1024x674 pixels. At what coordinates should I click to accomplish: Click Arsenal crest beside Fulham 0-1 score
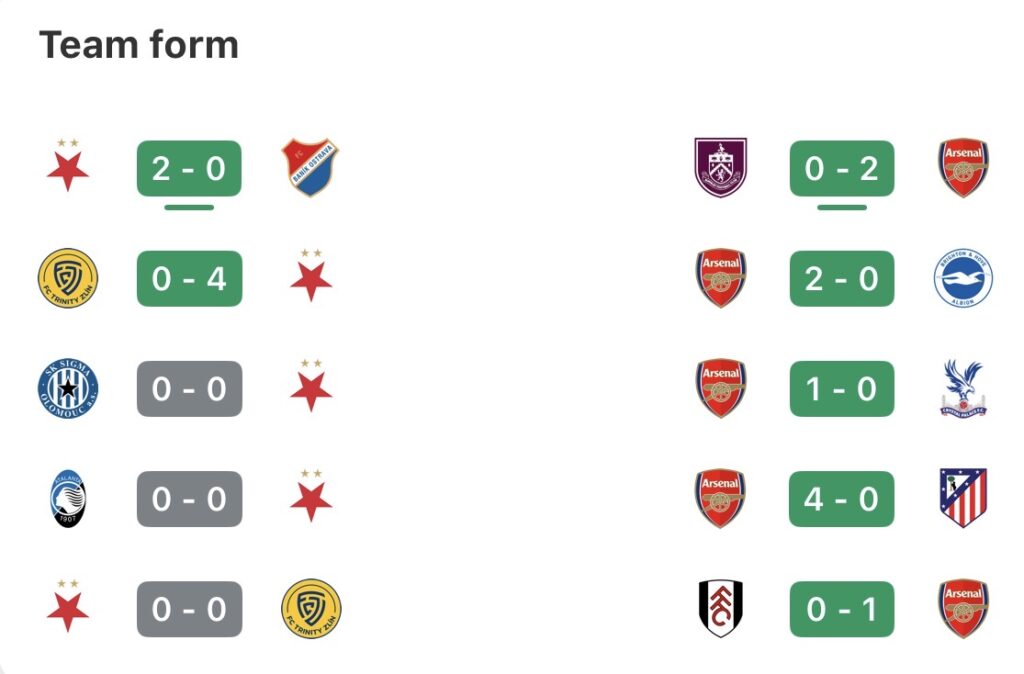point(963,608)
